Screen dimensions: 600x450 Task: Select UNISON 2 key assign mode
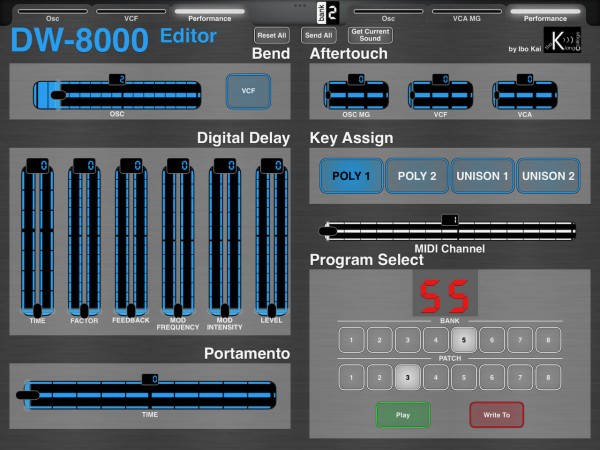click(548, 176)
